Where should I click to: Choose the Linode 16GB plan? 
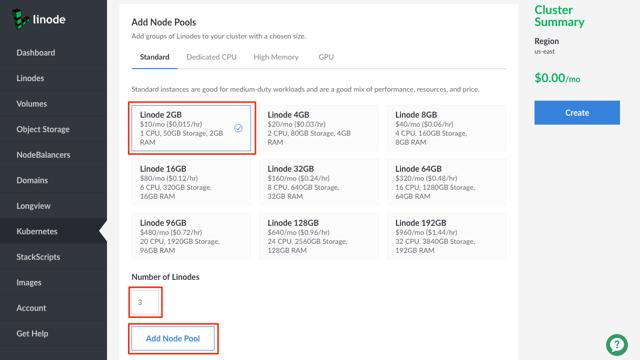[191, 182]
